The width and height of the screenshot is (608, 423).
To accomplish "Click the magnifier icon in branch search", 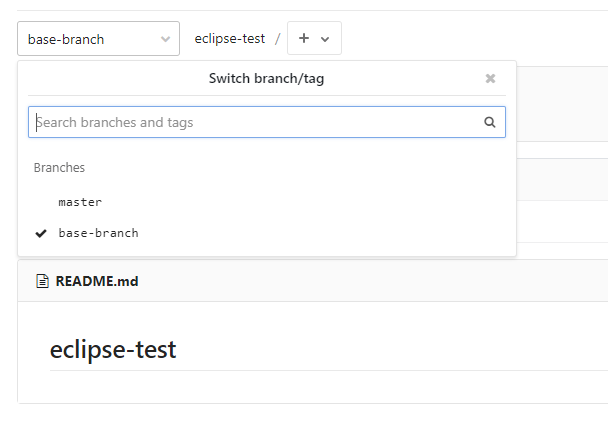I will point(490,123).
